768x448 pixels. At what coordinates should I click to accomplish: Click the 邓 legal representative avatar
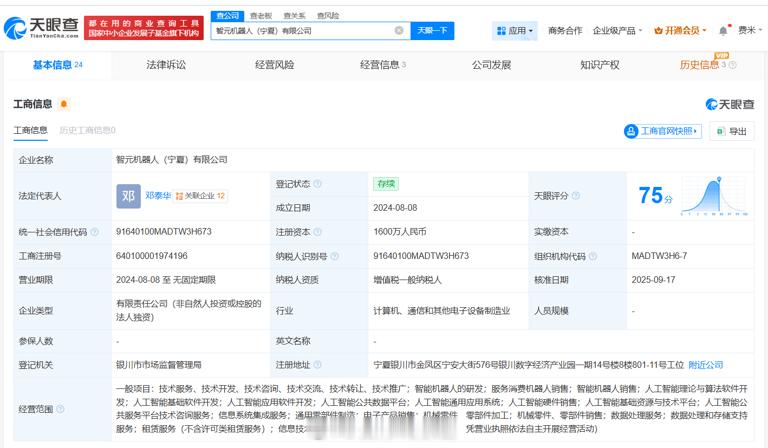point(128,196)
